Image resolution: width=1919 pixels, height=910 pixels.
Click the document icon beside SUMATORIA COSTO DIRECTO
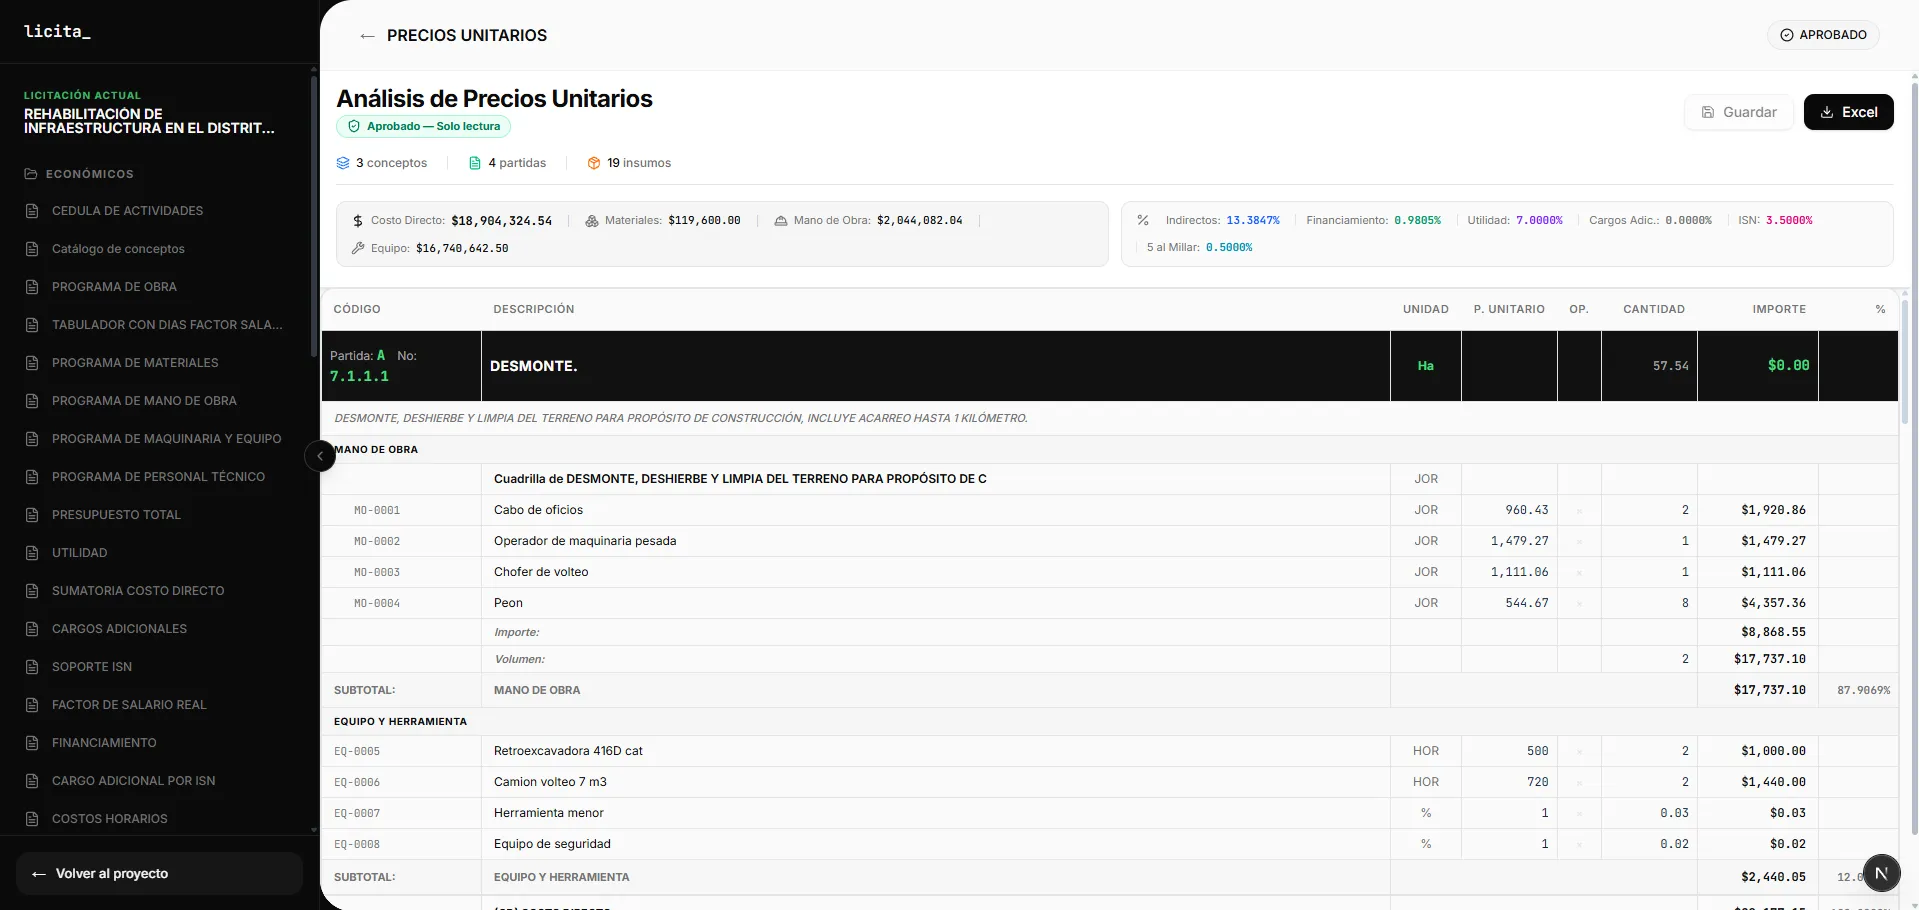(32, 591)
